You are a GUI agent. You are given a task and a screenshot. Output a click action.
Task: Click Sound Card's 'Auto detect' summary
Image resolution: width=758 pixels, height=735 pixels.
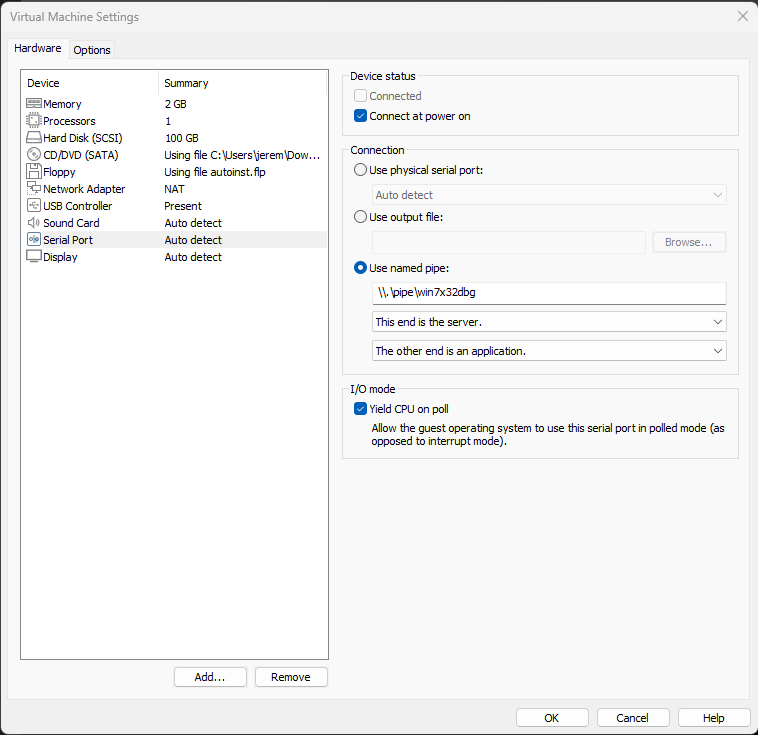[x=193, y=223]
